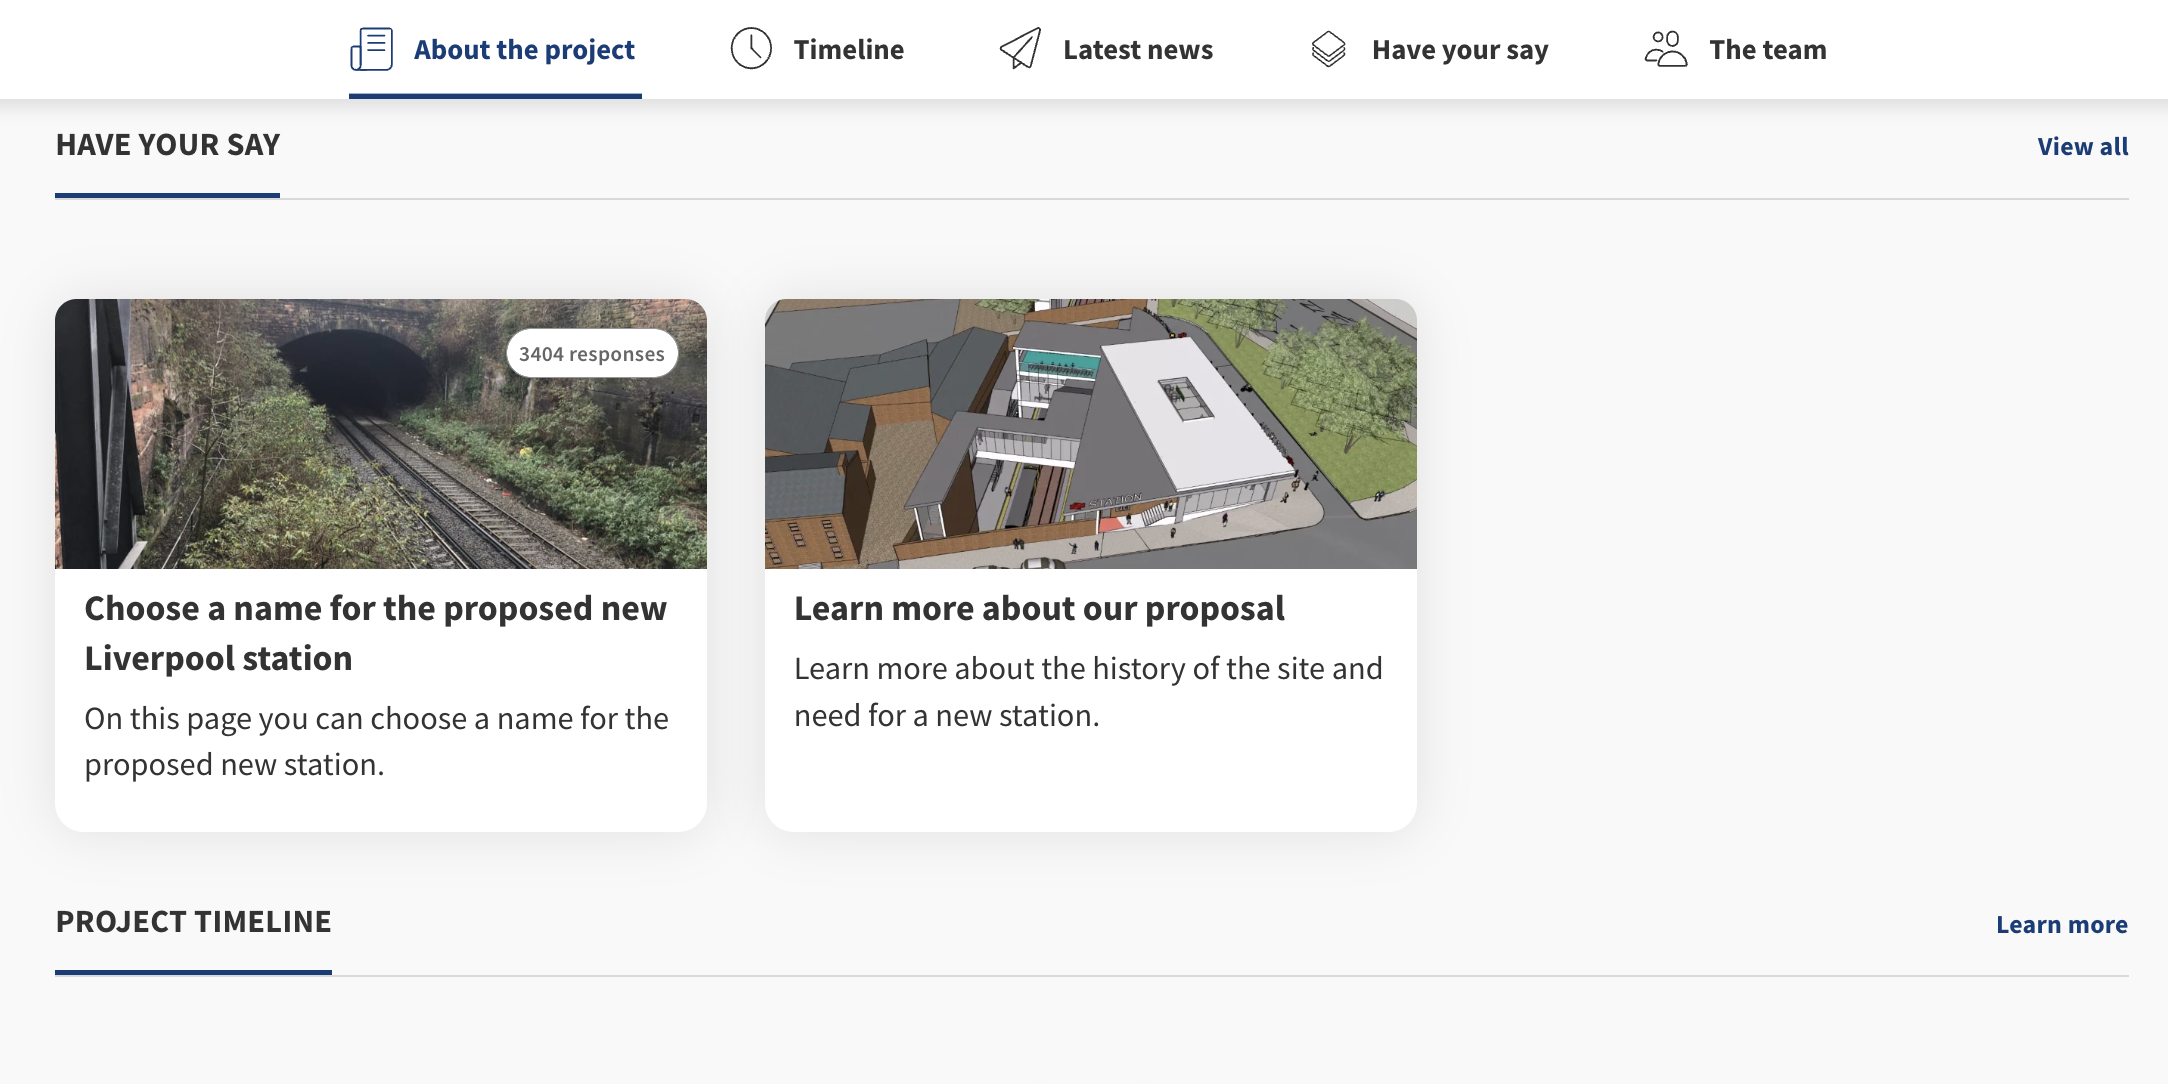
Task: Open the About the project tab
Action: [x=495, y=49]
